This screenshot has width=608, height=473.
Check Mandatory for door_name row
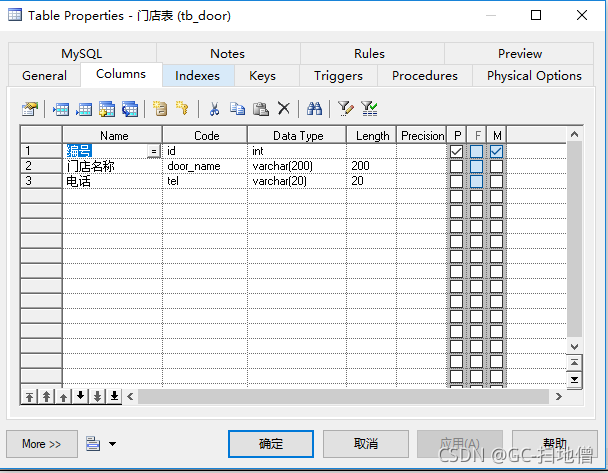point(496,166)
